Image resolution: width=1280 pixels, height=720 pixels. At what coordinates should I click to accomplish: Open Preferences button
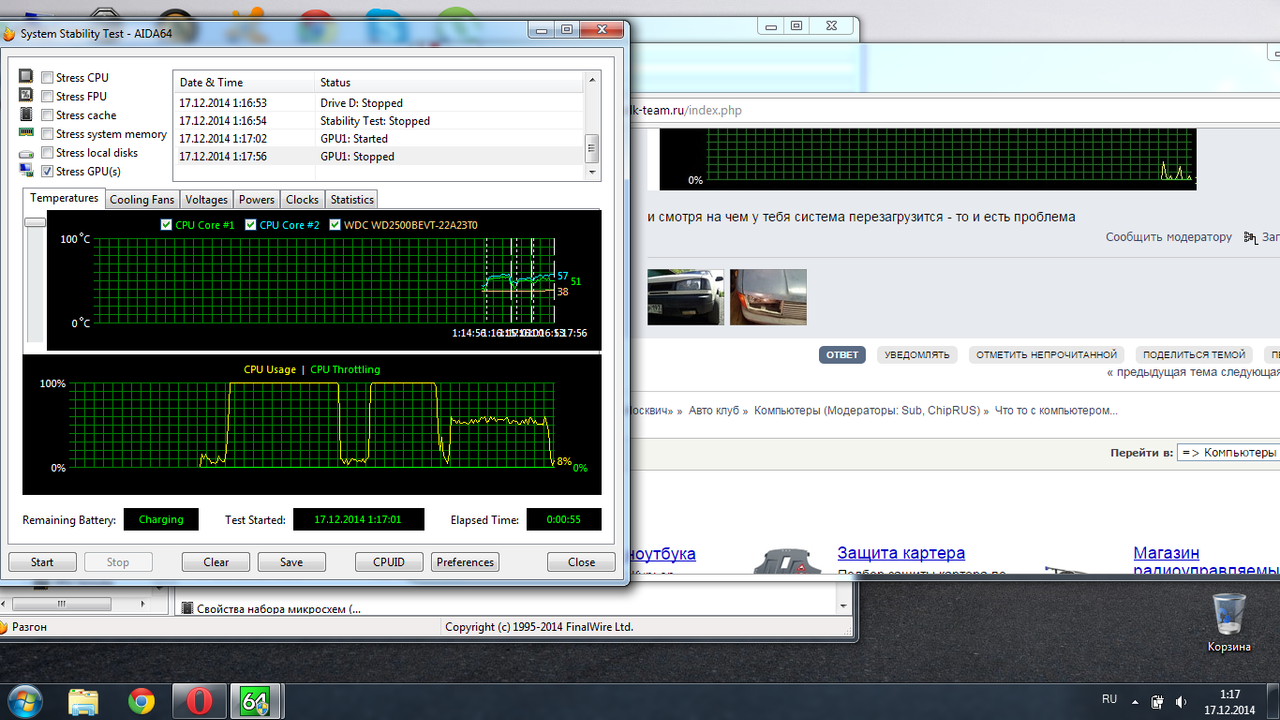465,562
